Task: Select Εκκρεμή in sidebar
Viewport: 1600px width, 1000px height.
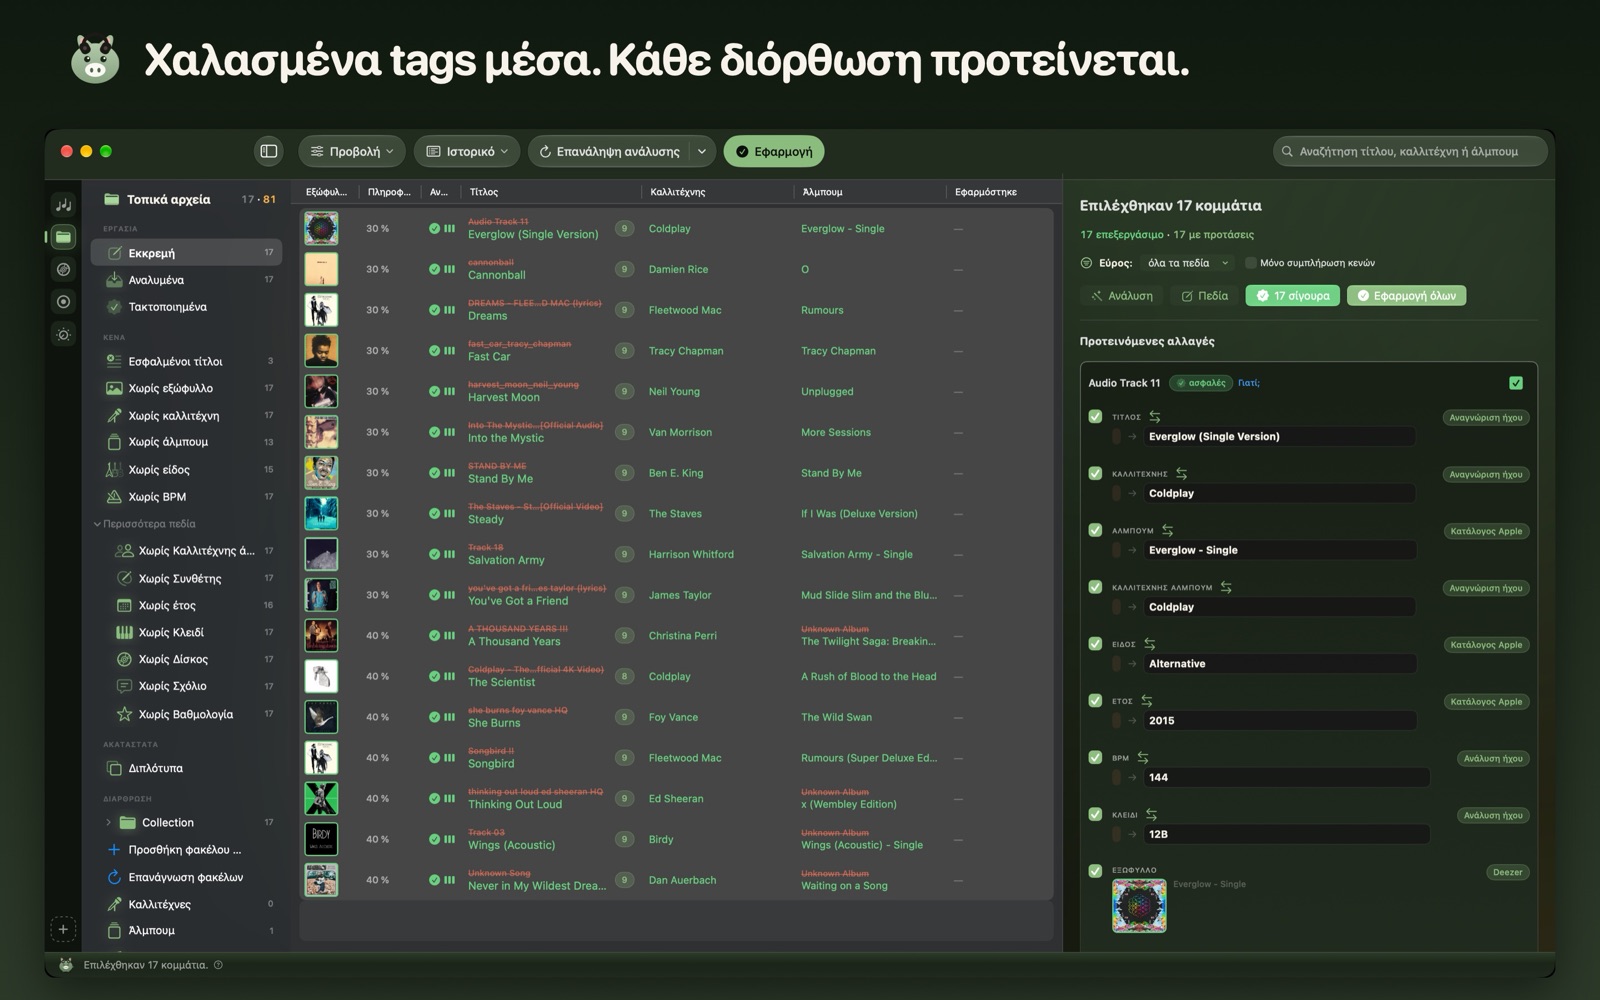Action: tap(188, 253)
